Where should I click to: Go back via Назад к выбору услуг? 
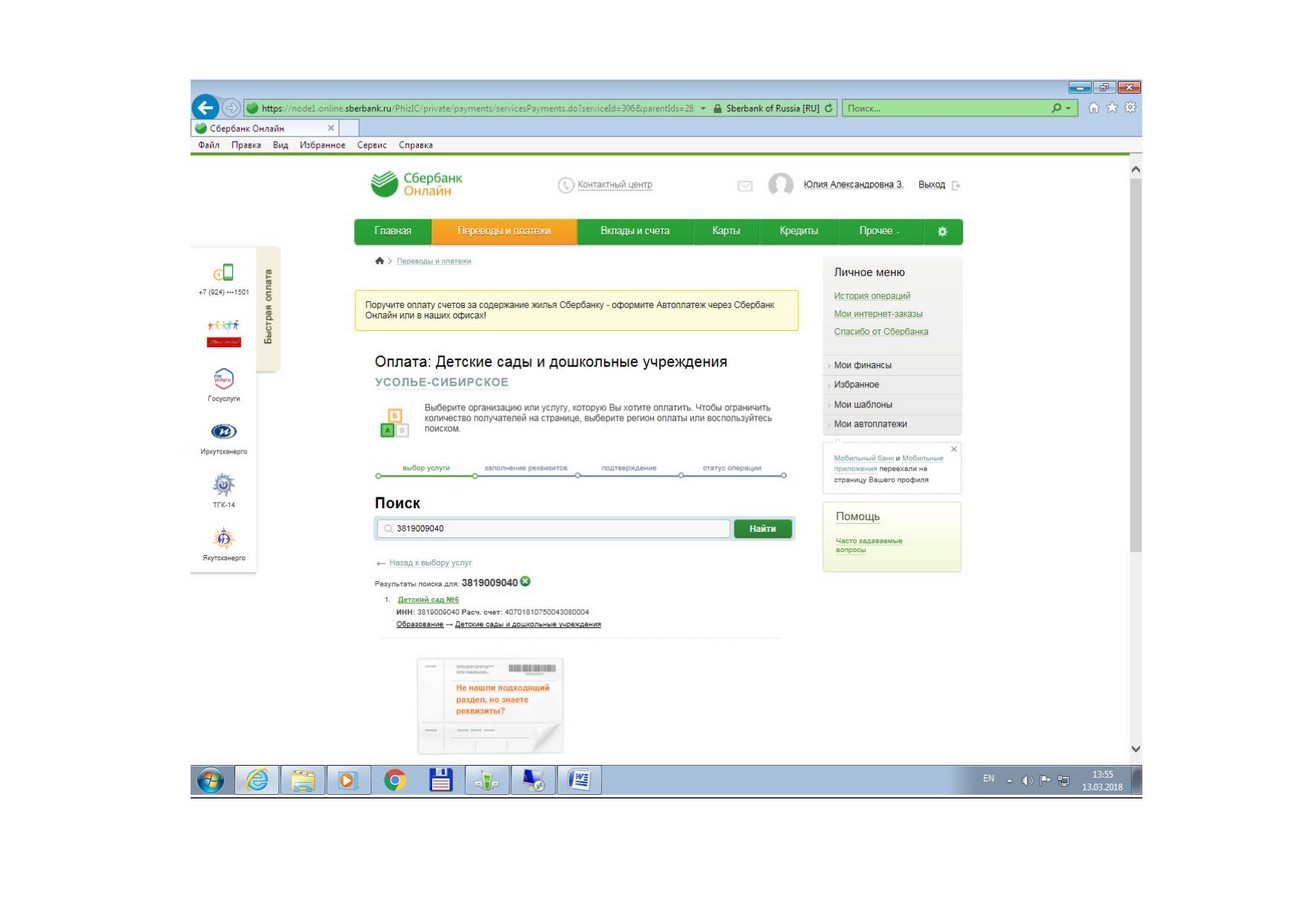coord(430,563)
